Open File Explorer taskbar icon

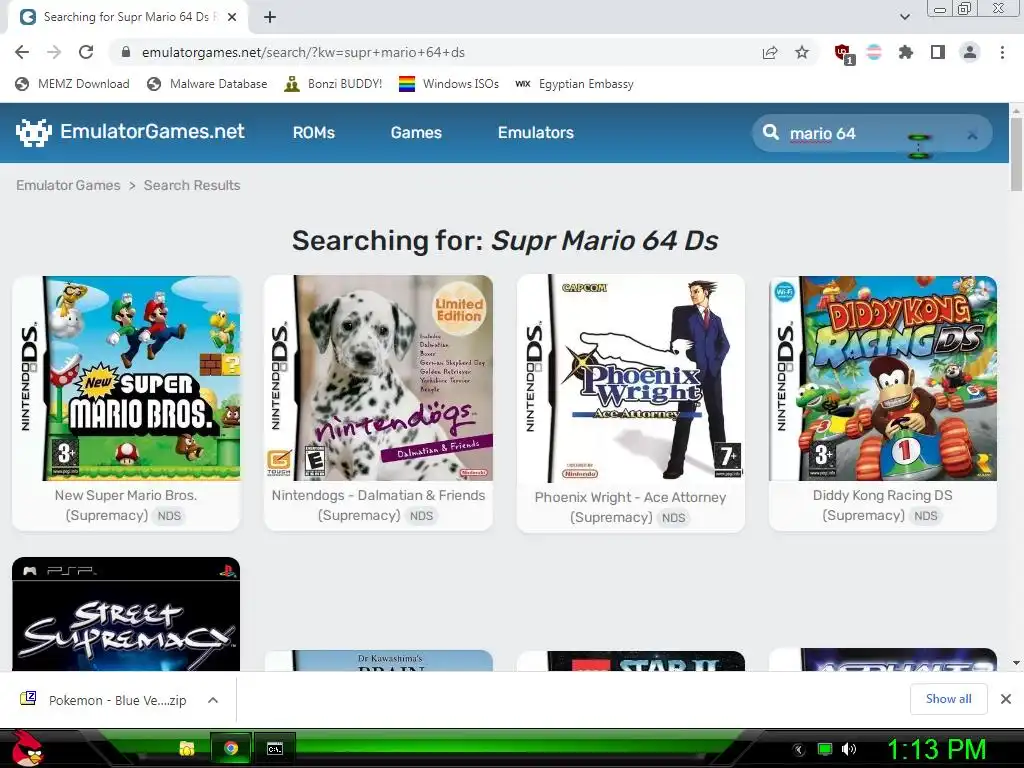187,748
